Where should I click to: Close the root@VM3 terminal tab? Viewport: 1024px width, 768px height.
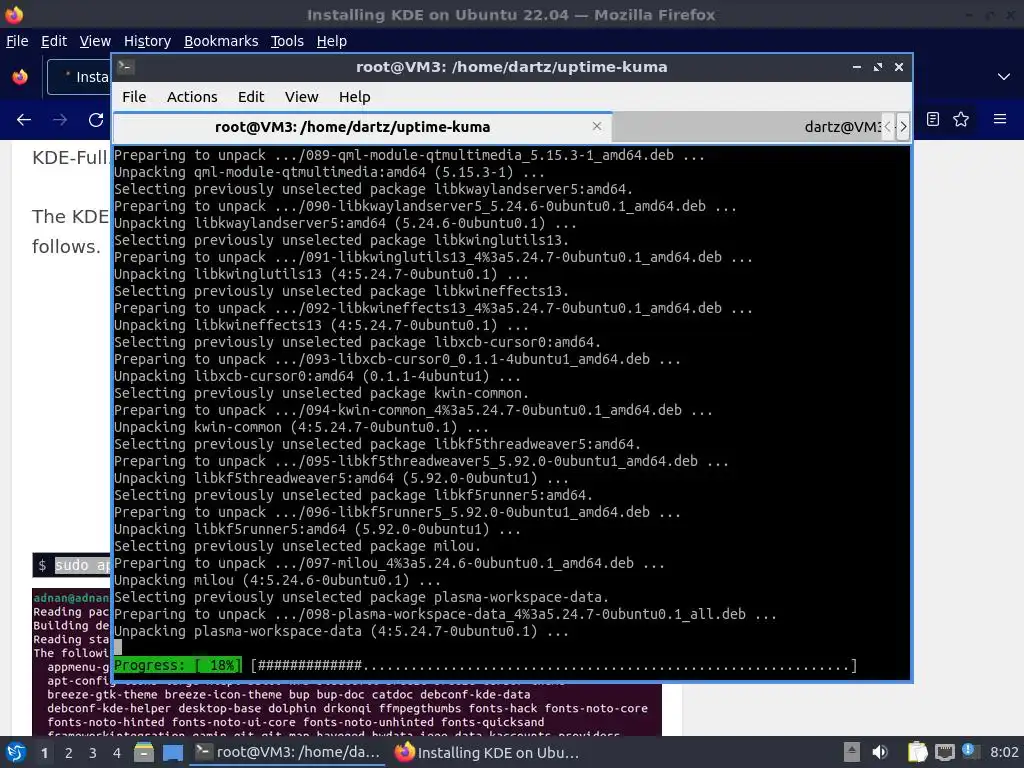tap(597, 126)
